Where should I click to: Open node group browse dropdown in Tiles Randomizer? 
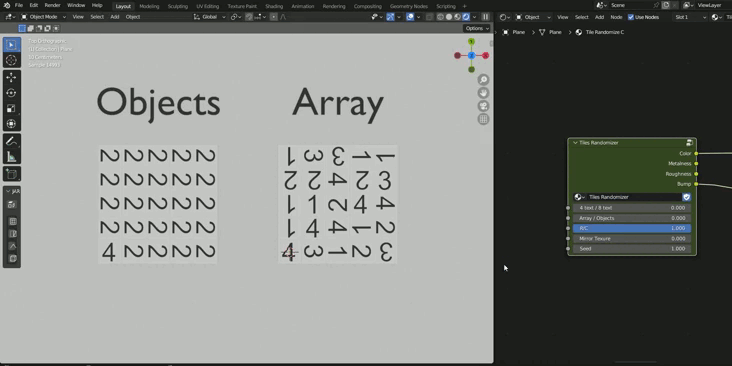[x=579, y=197]
